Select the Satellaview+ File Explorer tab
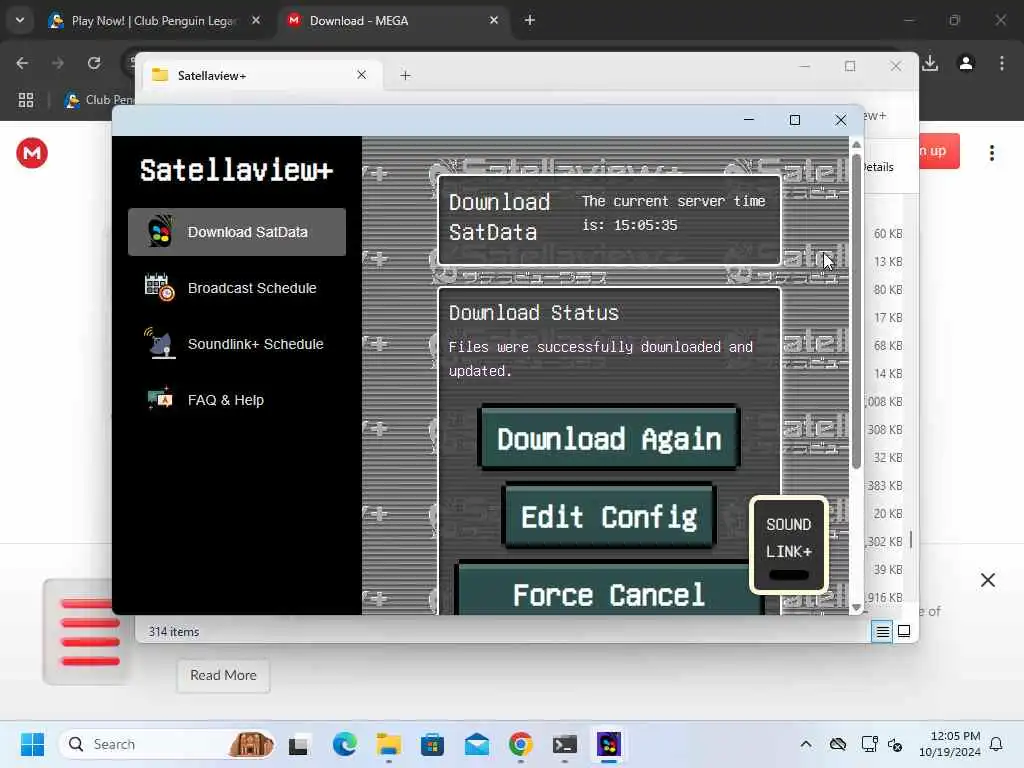The width and height of the screenshot is (1024, 768). 261,76
